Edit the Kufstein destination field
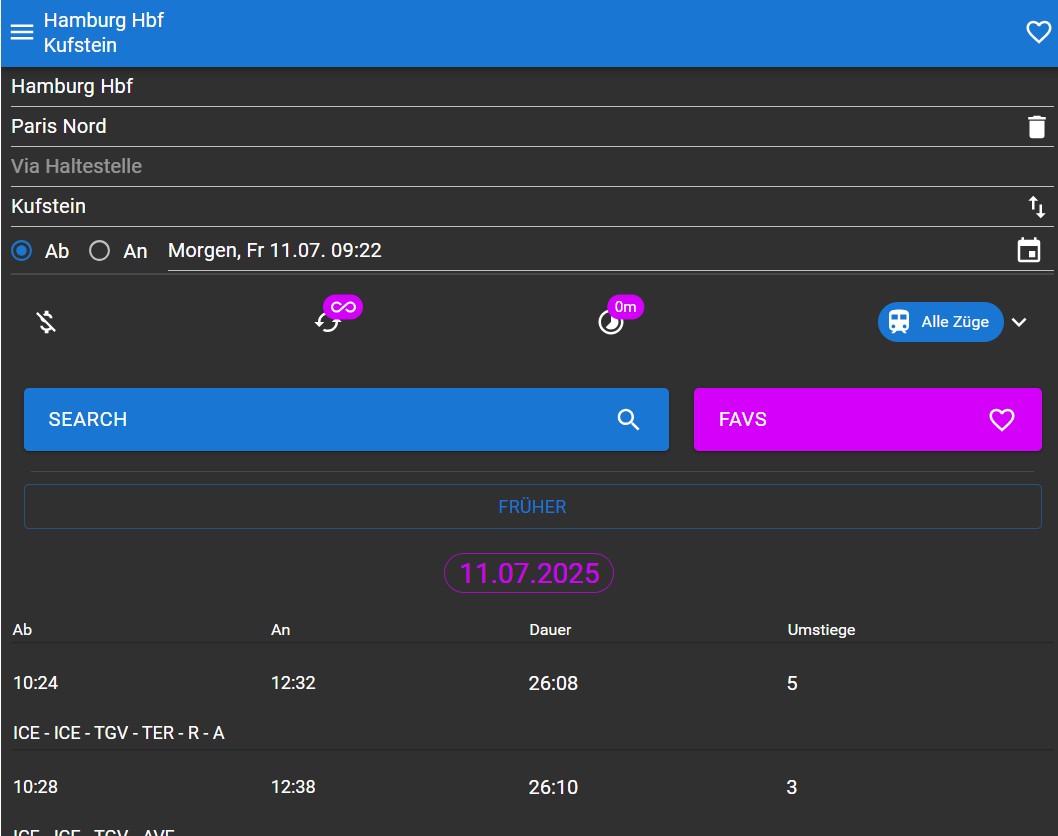Viewport: 1058px width, 836px height. [516, 206]
